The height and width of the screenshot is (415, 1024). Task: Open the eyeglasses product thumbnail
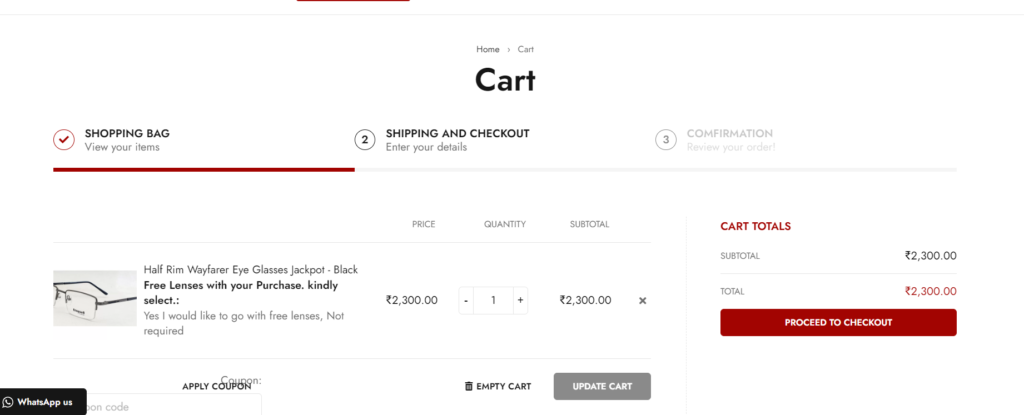[95, 298]
